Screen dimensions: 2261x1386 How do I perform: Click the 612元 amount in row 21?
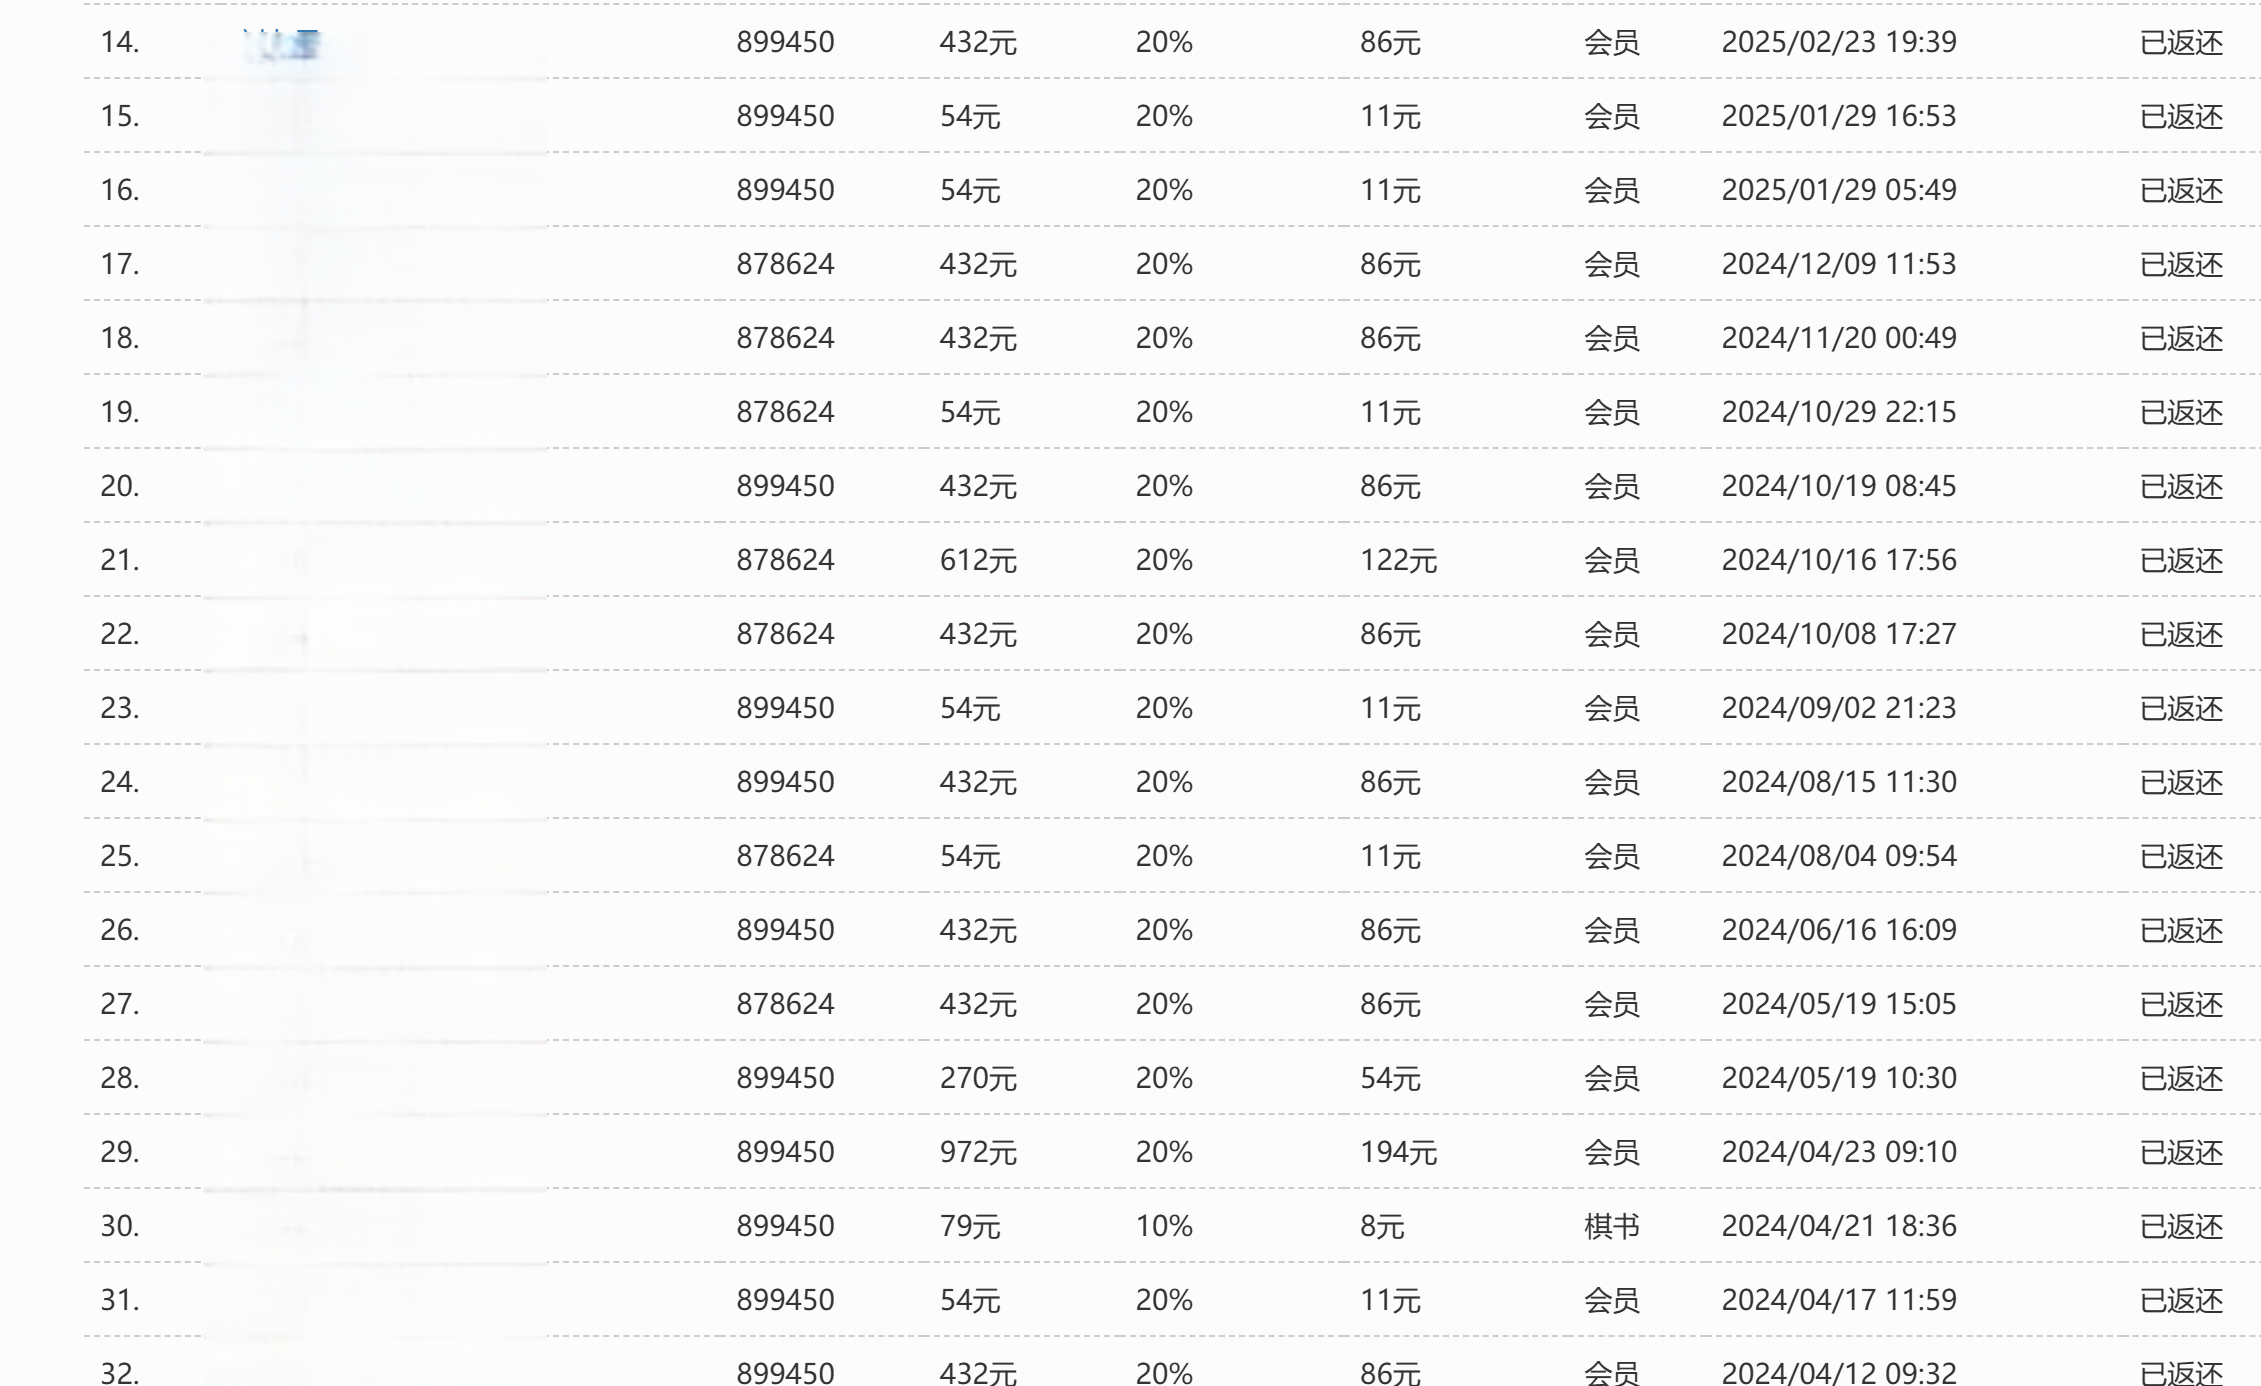coord(978,560)
